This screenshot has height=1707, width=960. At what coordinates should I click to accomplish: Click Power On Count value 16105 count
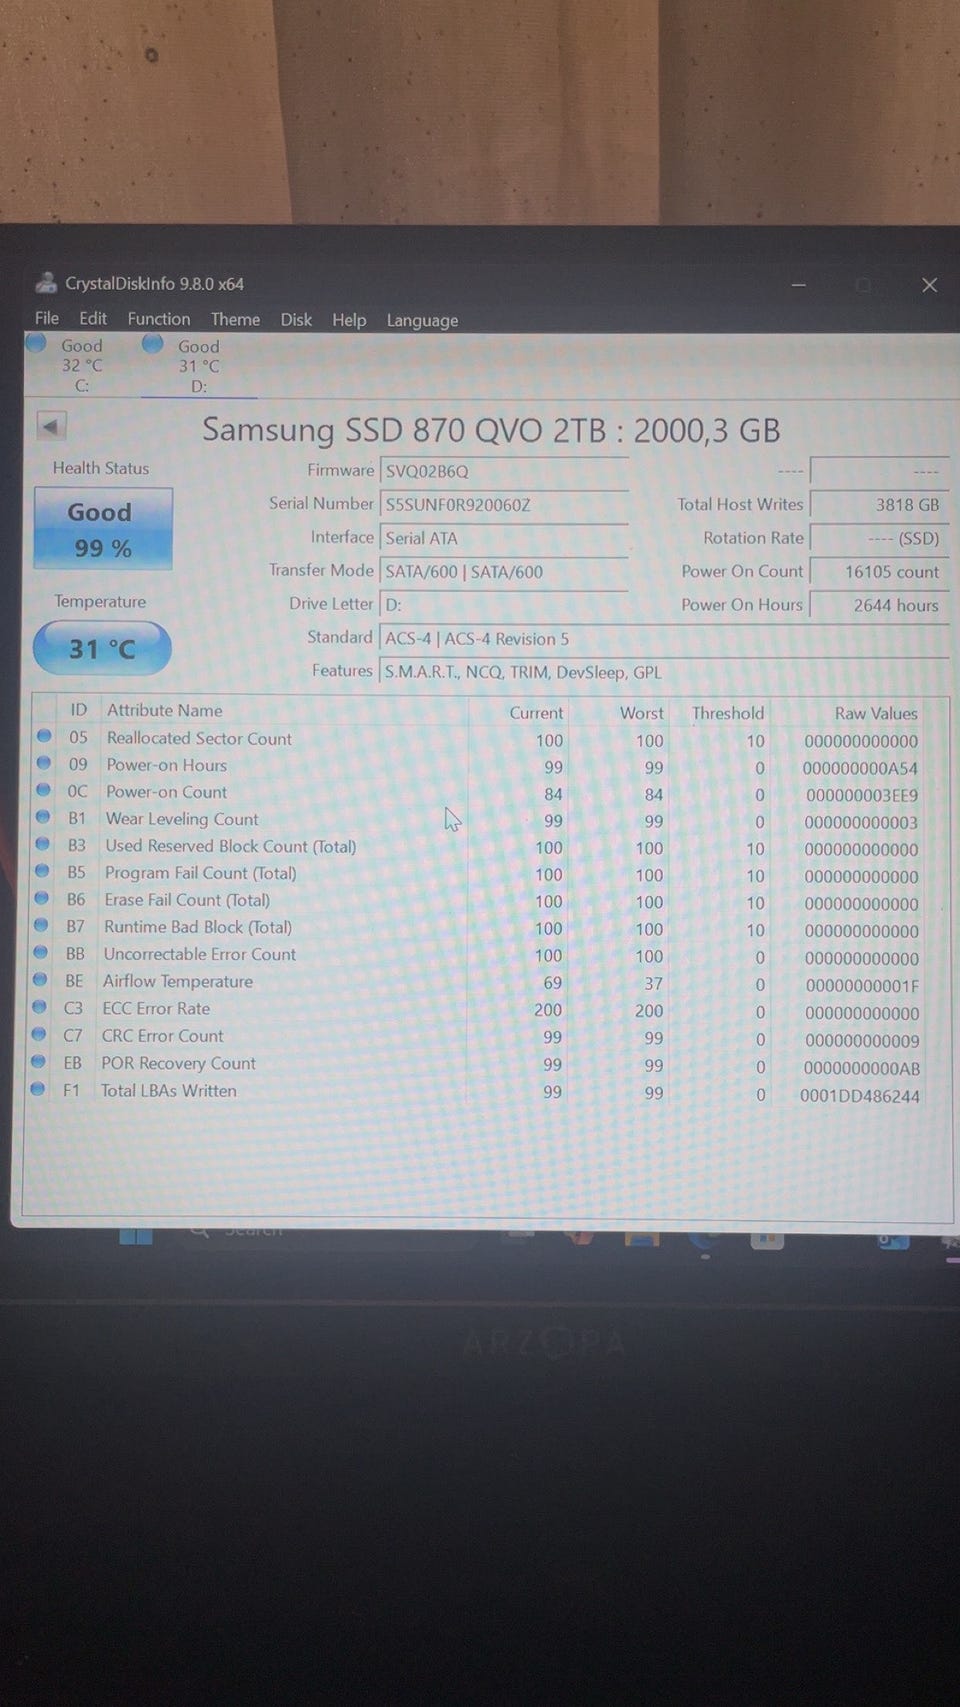pos(879,572)
